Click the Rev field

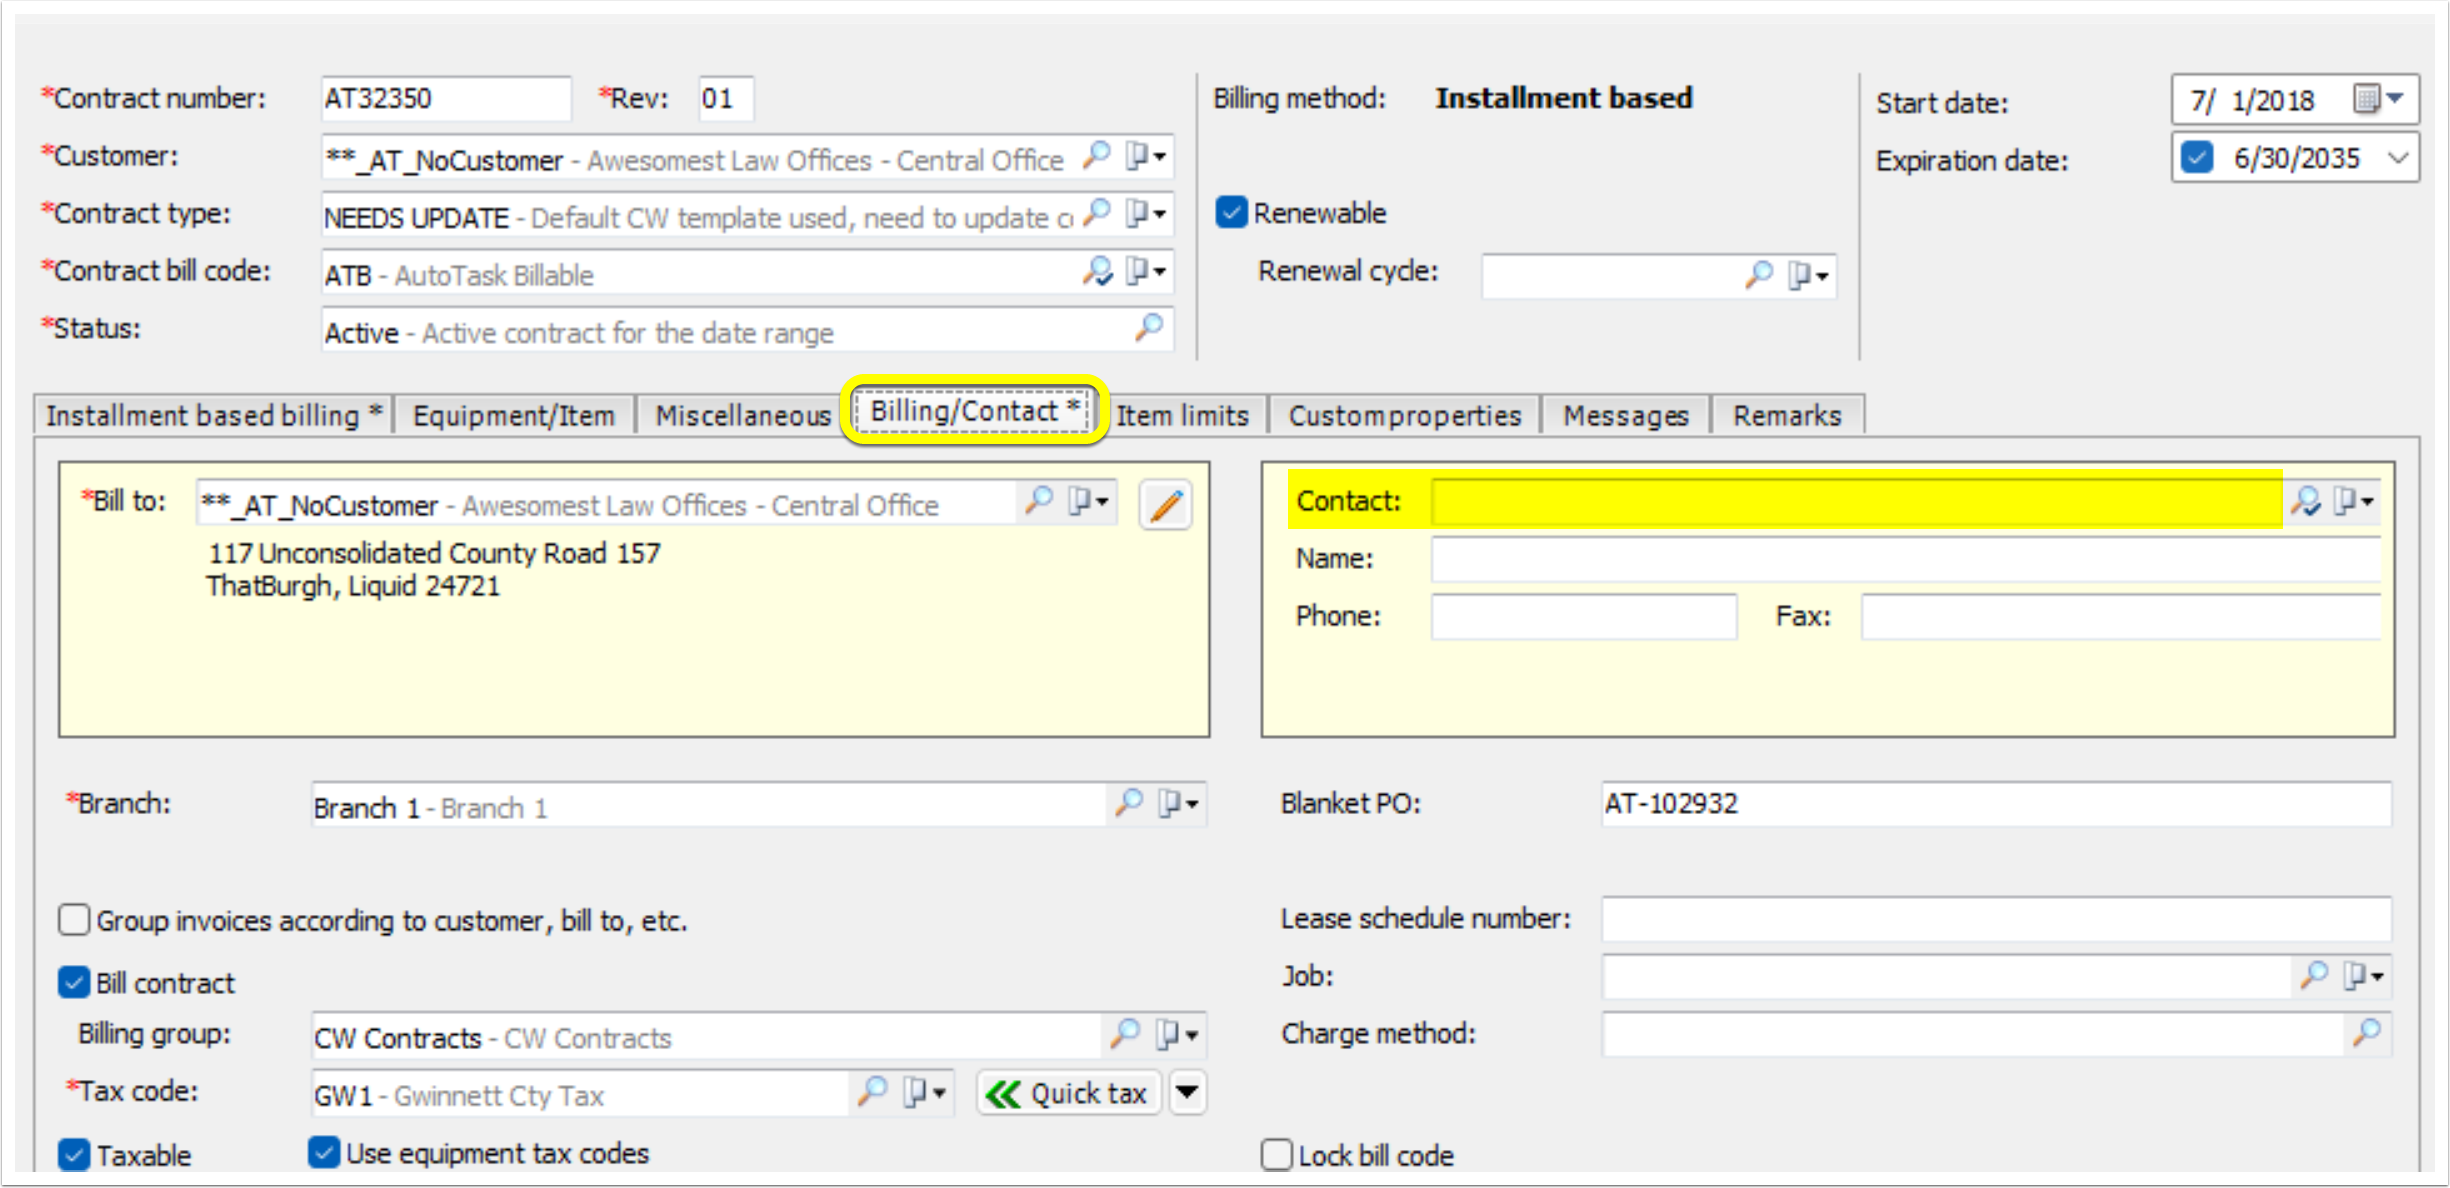pyautogui.click(x=725, y=98)
